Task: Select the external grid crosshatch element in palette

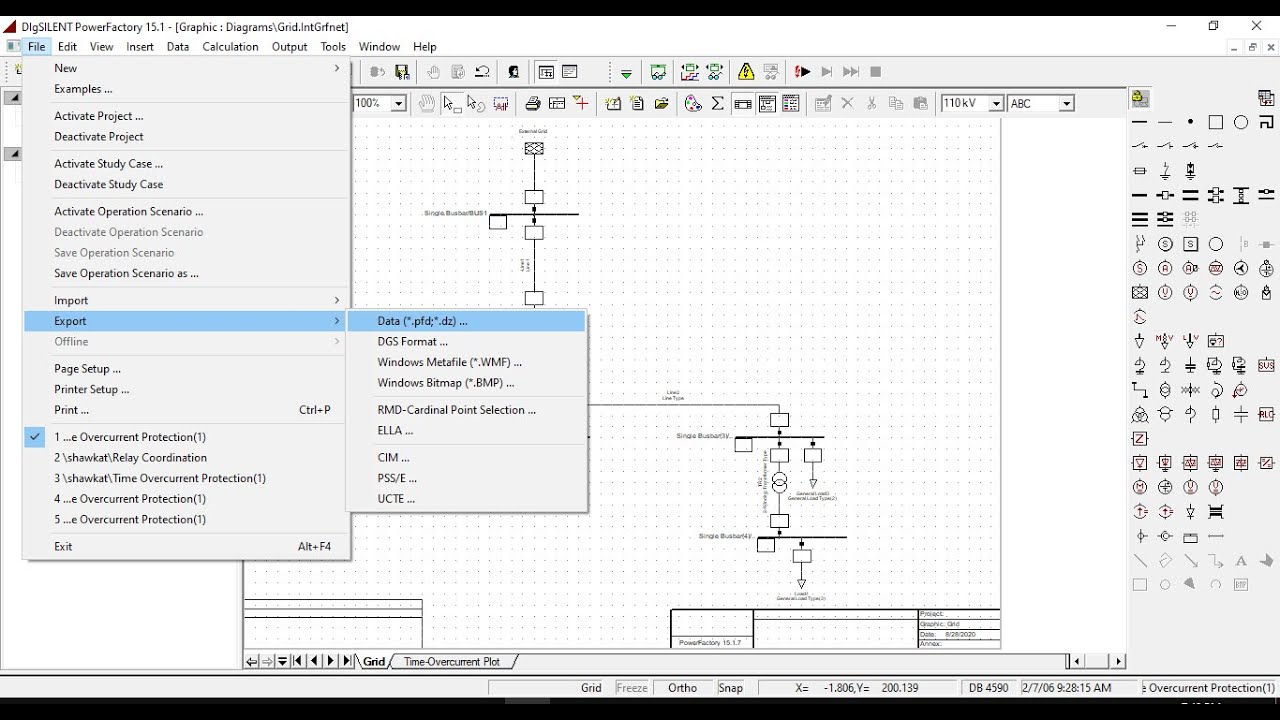Action: [x=1140, y=293]
